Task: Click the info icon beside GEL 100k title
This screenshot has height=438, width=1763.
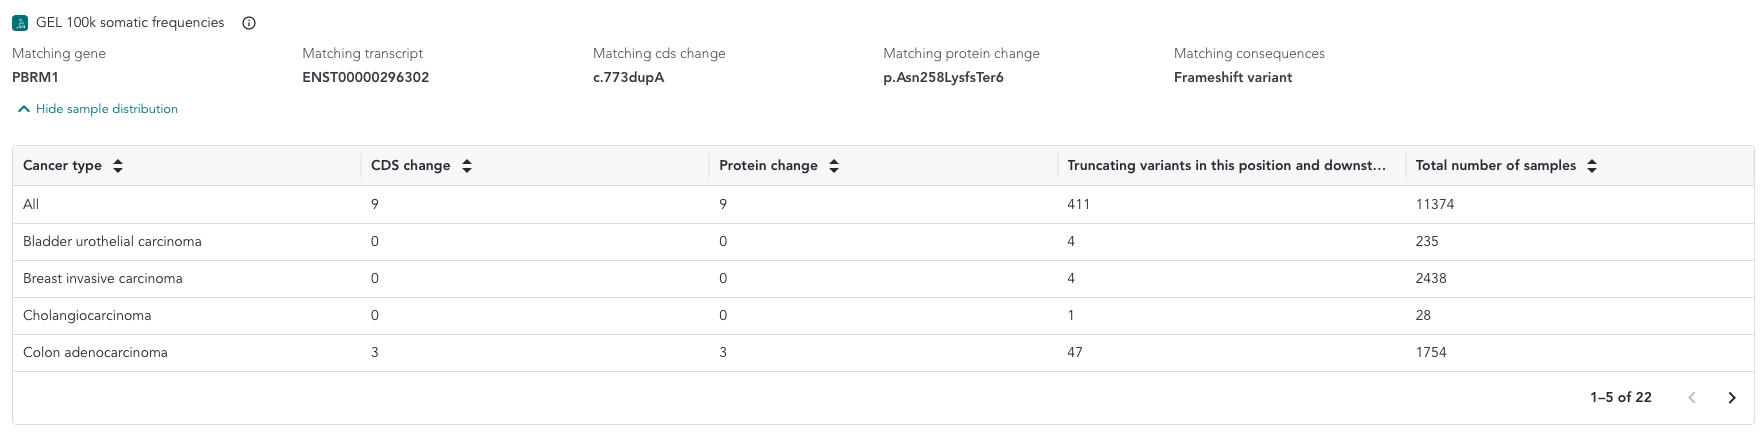Action: tap(249, 23)
